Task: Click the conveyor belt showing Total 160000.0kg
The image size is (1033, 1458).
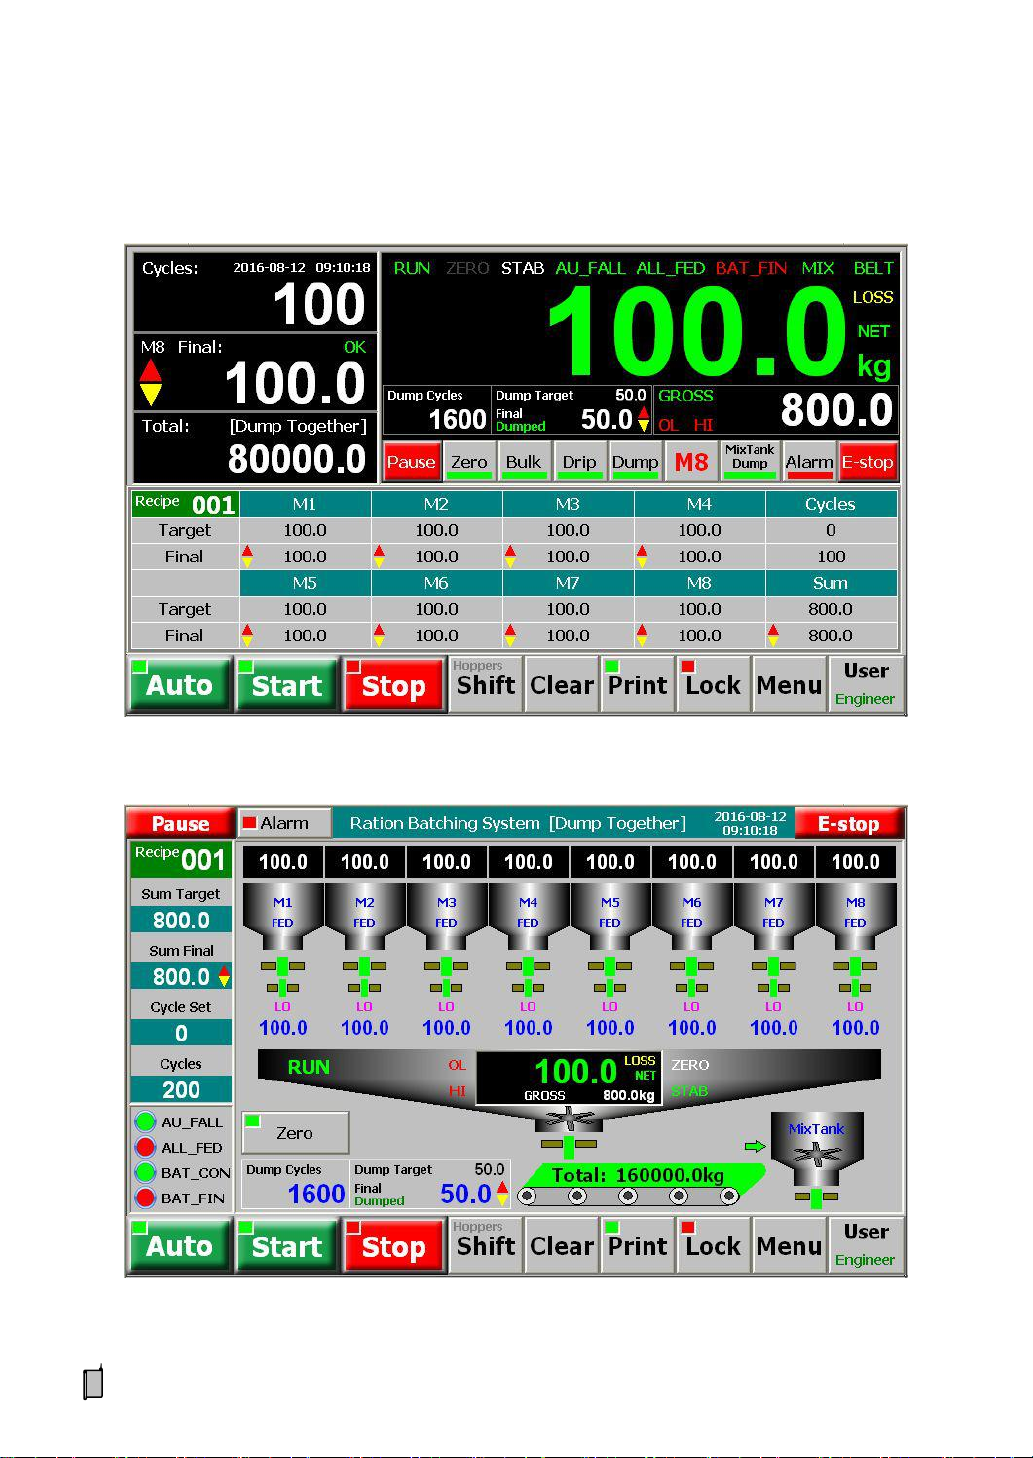Action: pos(636,1185)
